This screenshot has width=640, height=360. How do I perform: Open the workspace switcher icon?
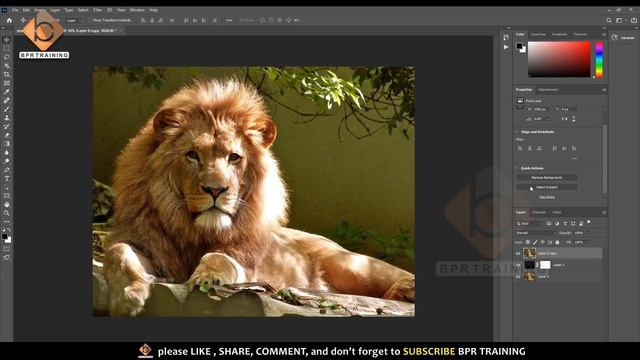[620, 20]
